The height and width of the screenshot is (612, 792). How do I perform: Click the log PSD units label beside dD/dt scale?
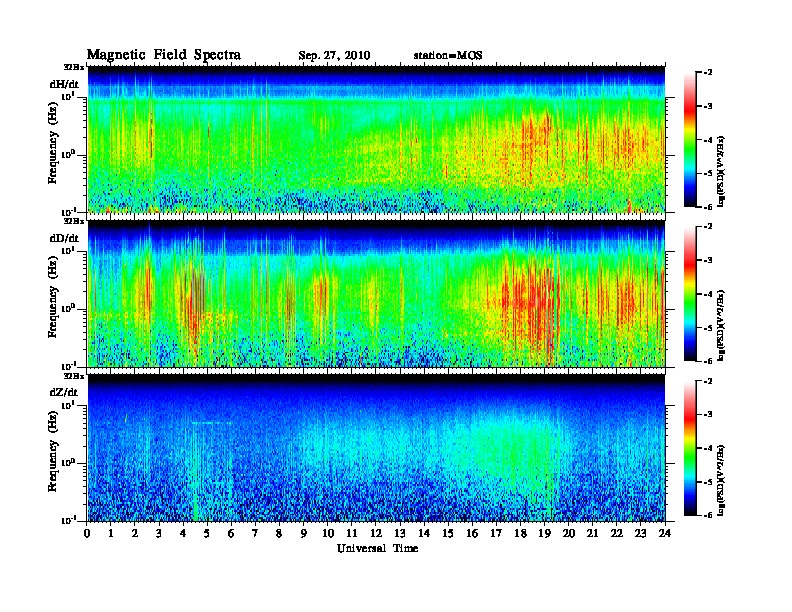[x=721, y=325]
